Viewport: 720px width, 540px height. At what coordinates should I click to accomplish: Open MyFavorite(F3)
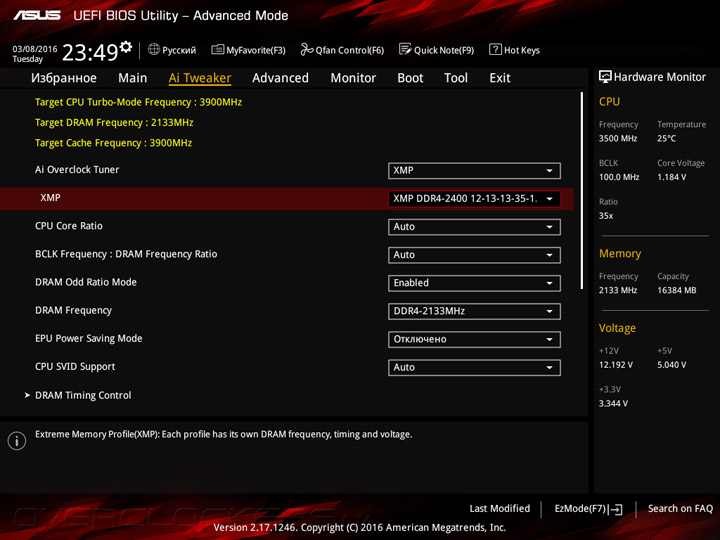(248, 50)
